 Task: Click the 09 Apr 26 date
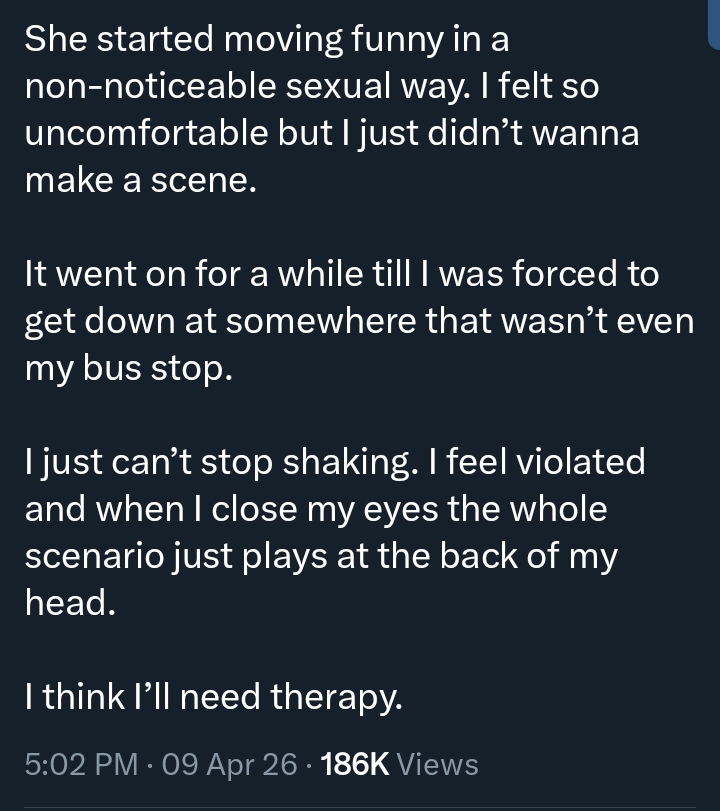pyautogui.click(x=229, y=765)
